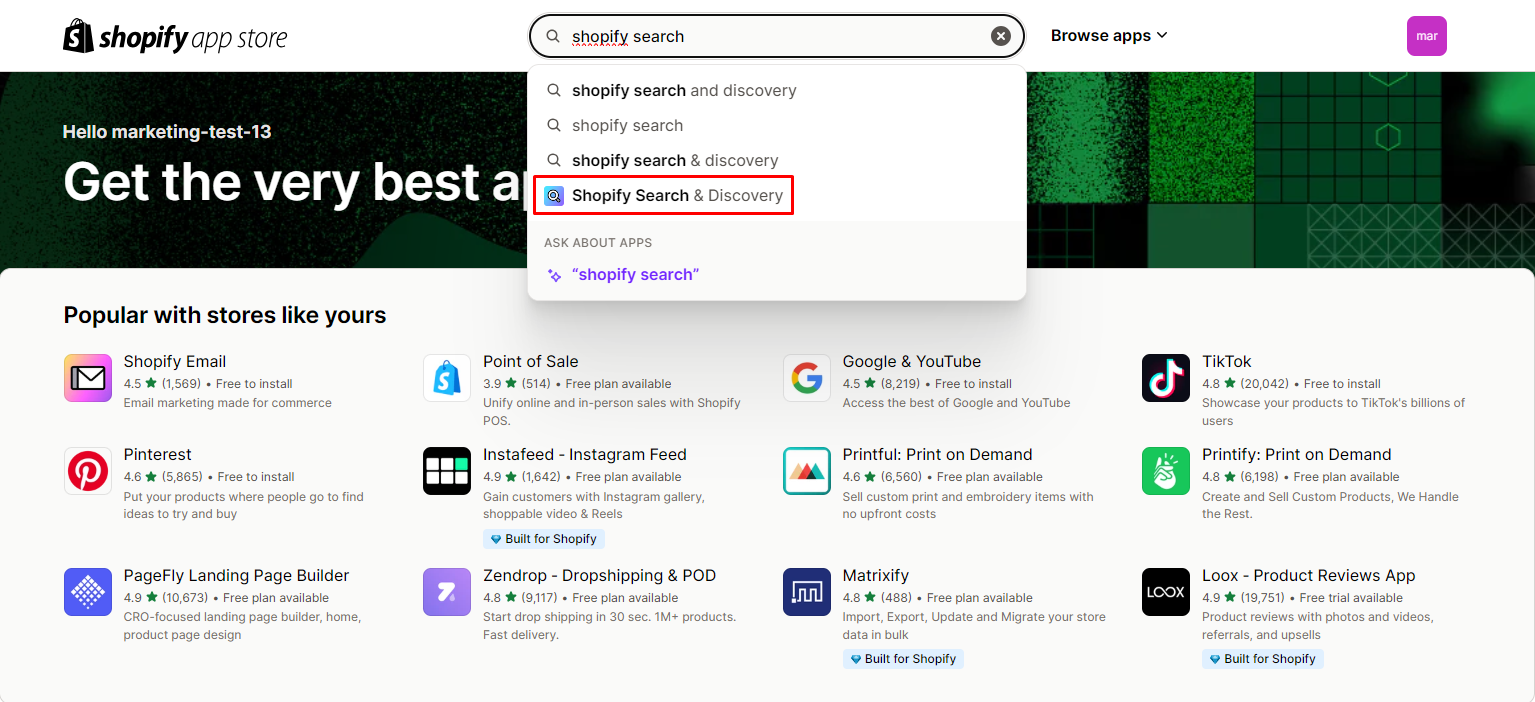Screen dimensions: 1535x702
Task: Click the Instafeed Instagram Feed icon
Action: click(x=446, y=471)
